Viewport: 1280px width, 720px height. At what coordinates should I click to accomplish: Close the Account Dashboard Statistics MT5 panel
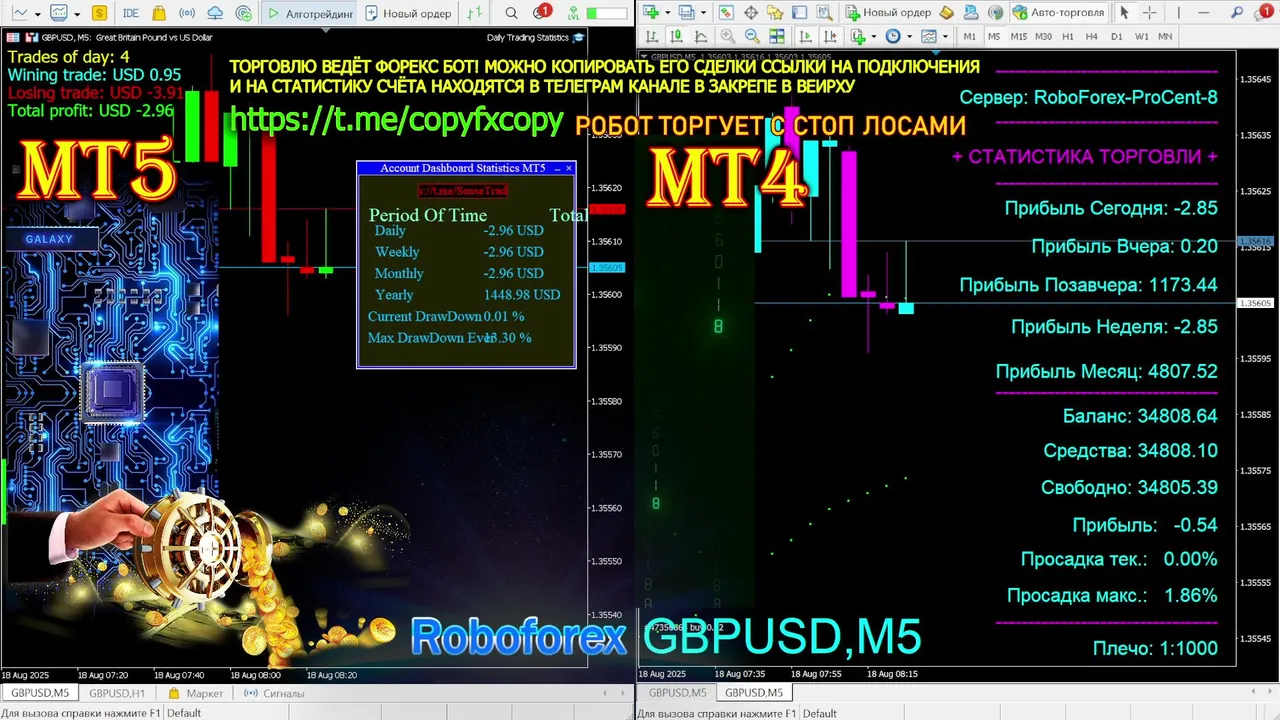[x=569, y=168]
